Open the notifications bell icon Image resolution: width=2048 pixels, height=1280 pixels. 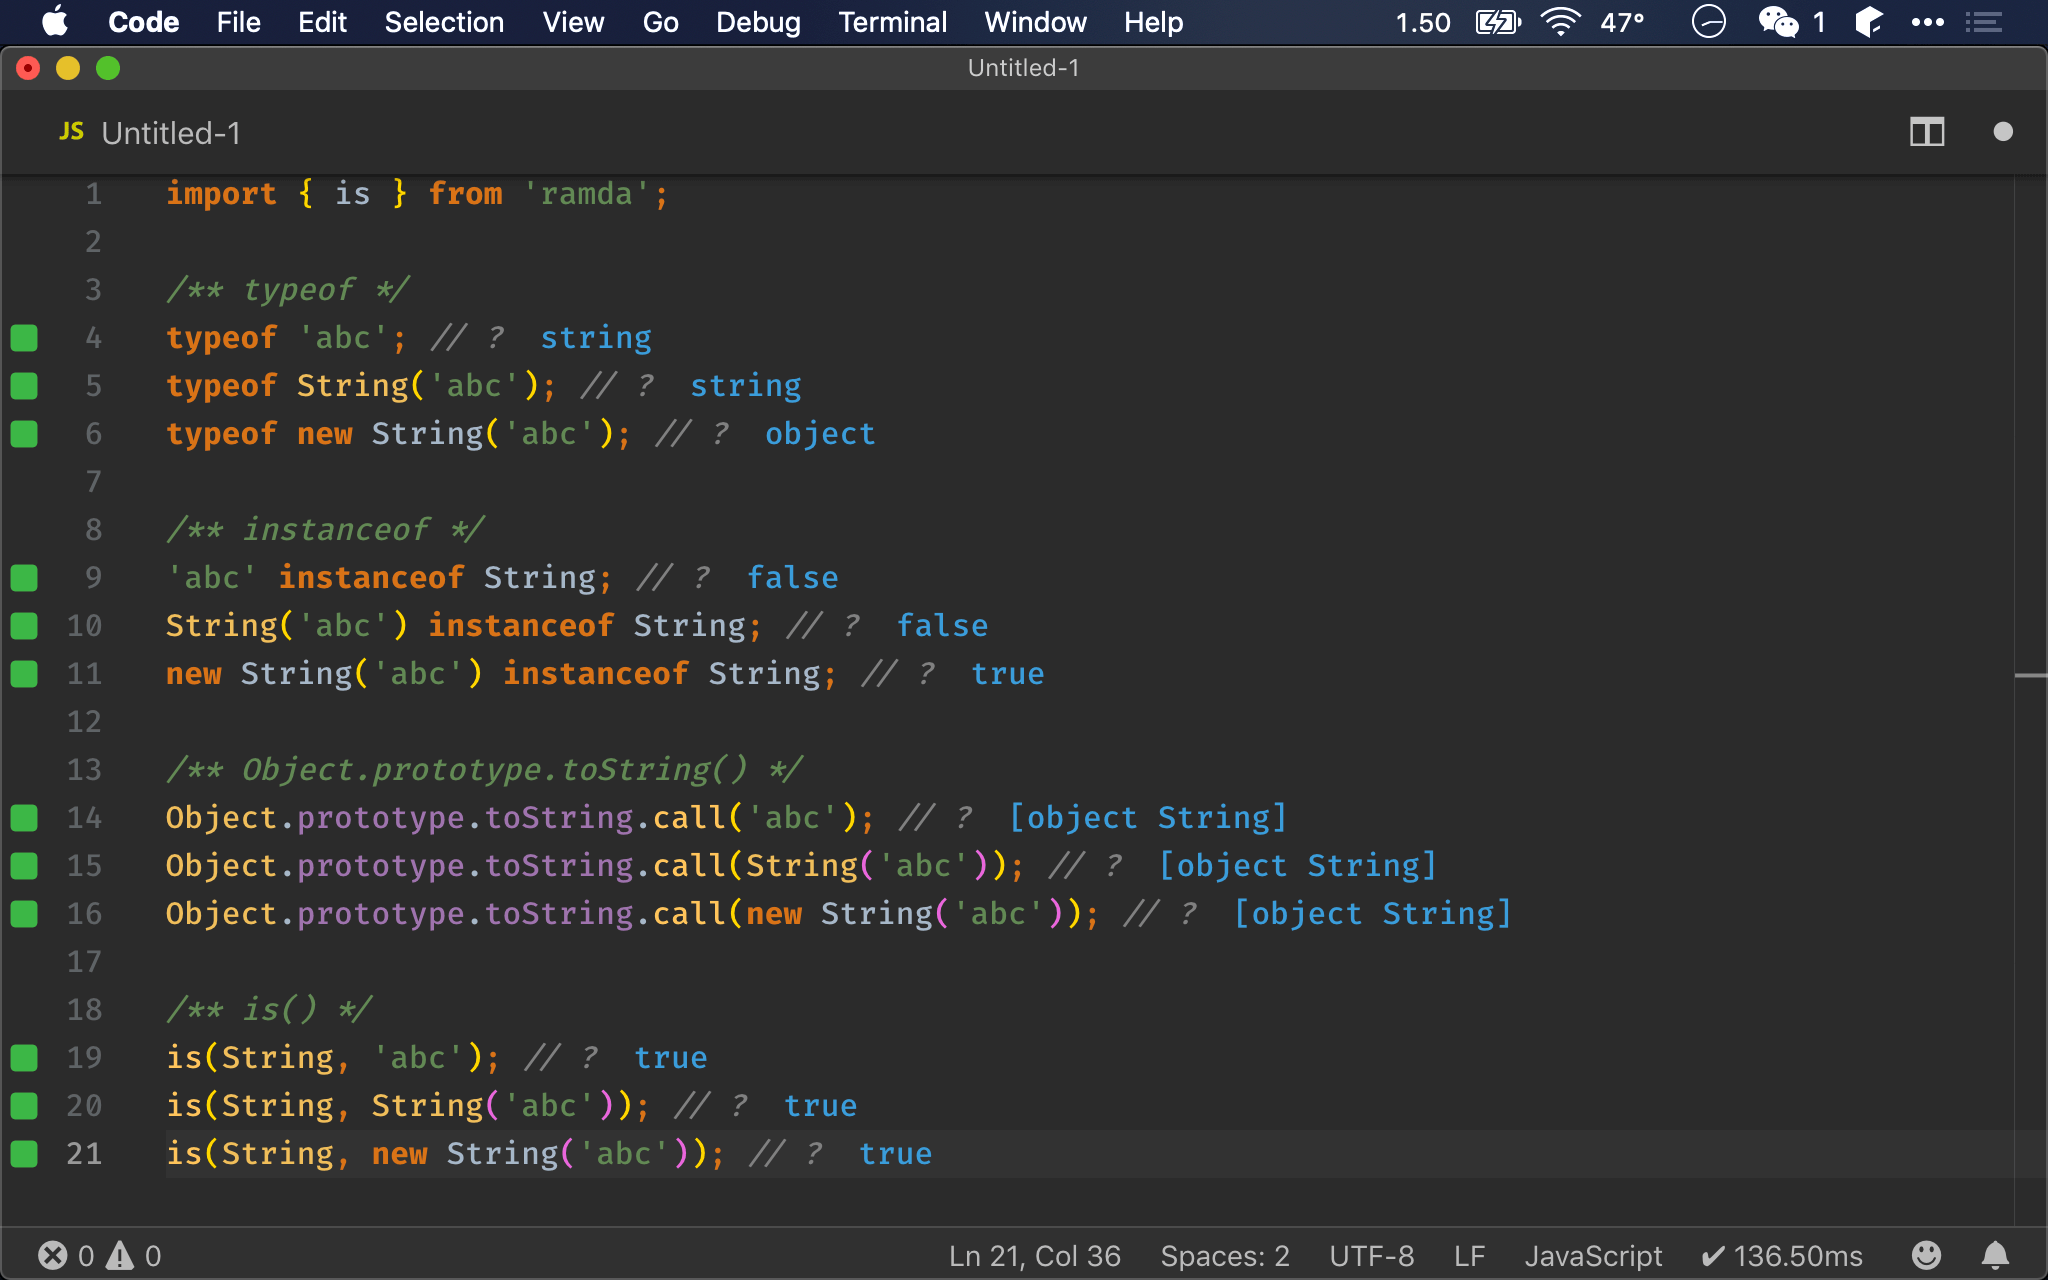click(x=1995, y=1255)
